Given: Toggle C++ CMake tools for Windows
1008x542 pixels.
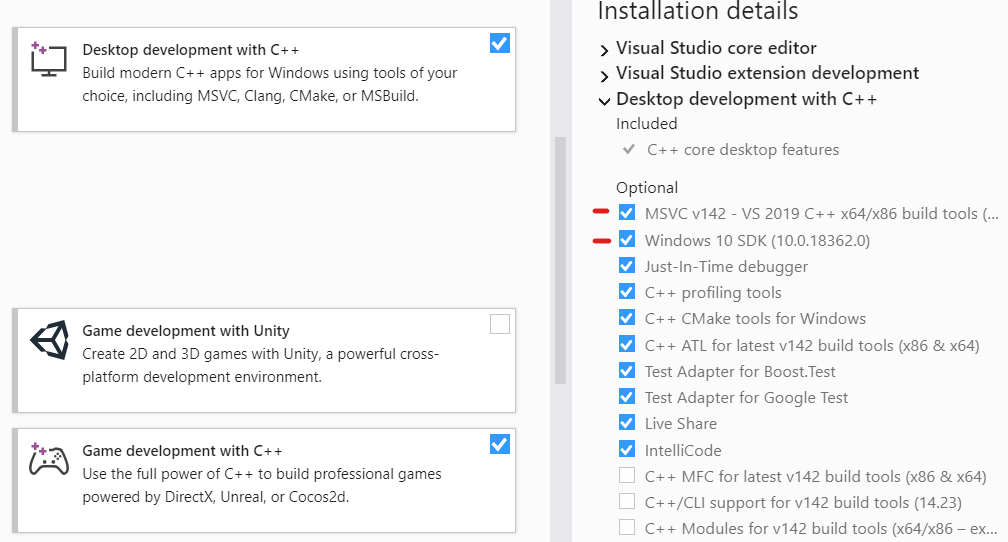Looking at the screenshot, I should click(627, 318).
